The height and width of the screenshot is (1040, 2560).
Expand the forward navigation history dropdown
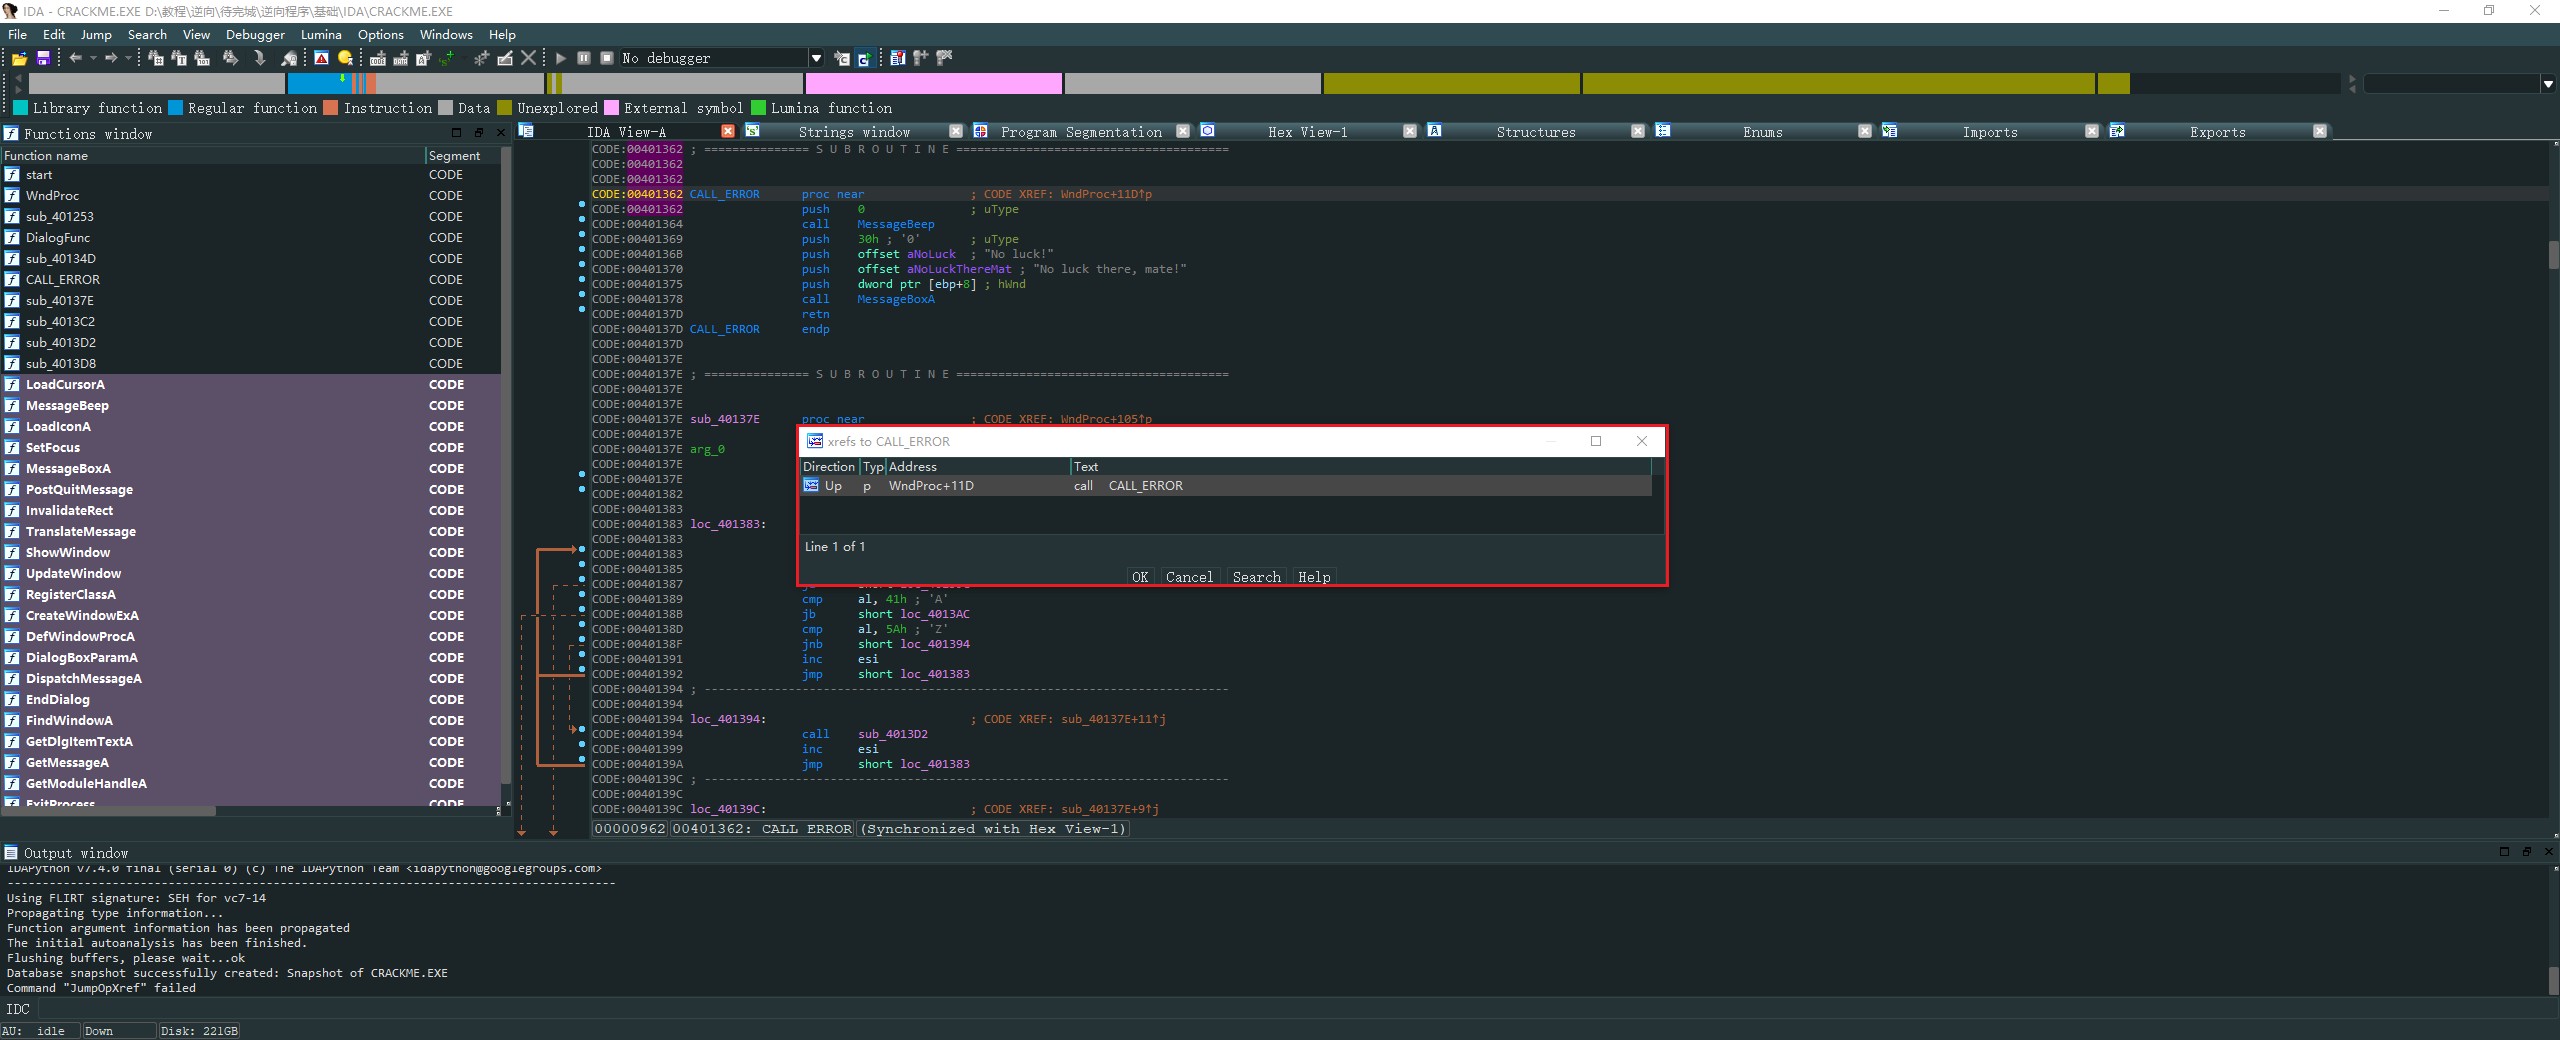pos(128,59)
